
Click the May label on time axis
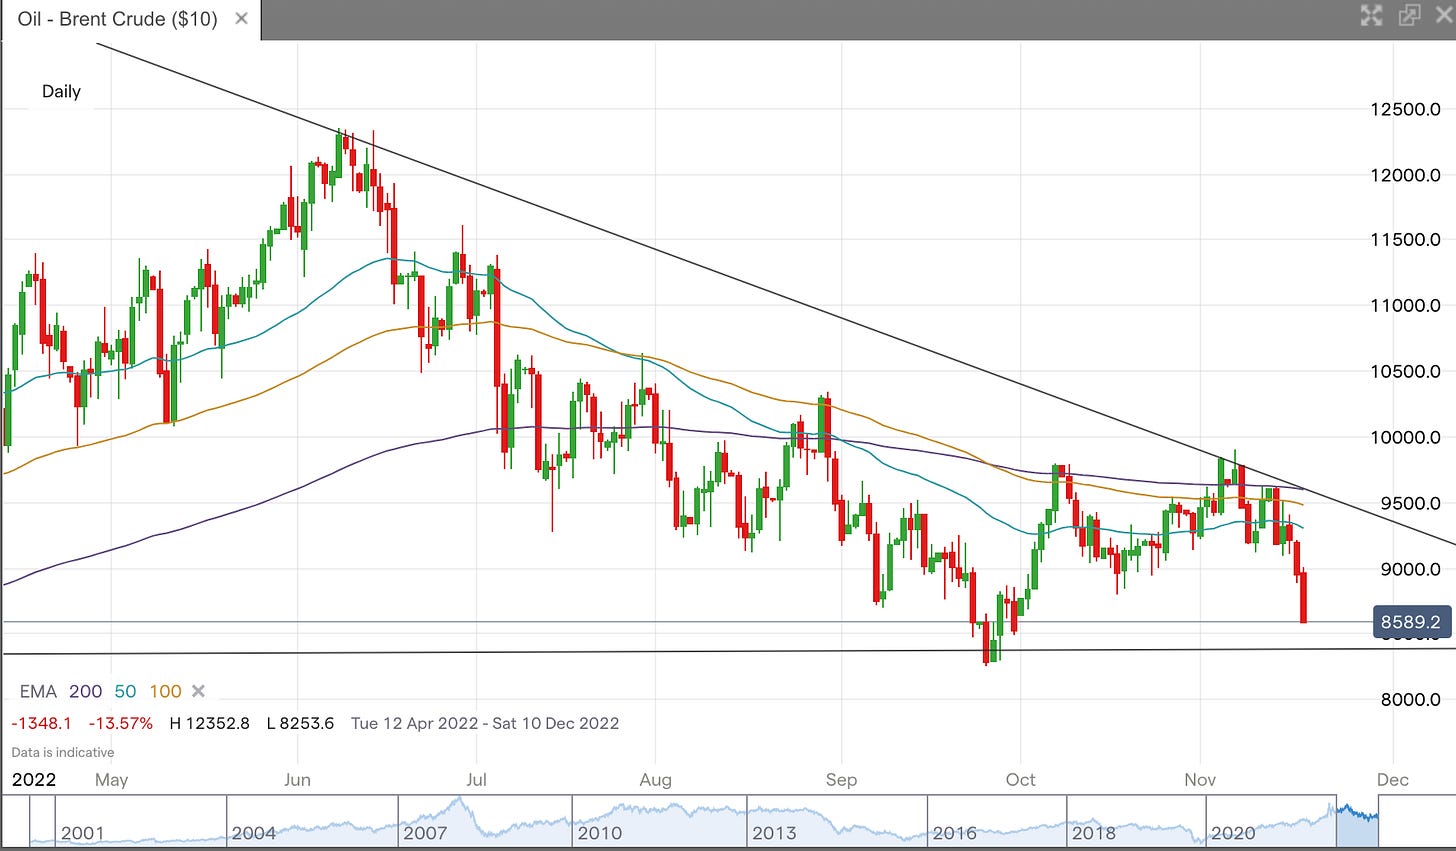[x=112, y=779]
